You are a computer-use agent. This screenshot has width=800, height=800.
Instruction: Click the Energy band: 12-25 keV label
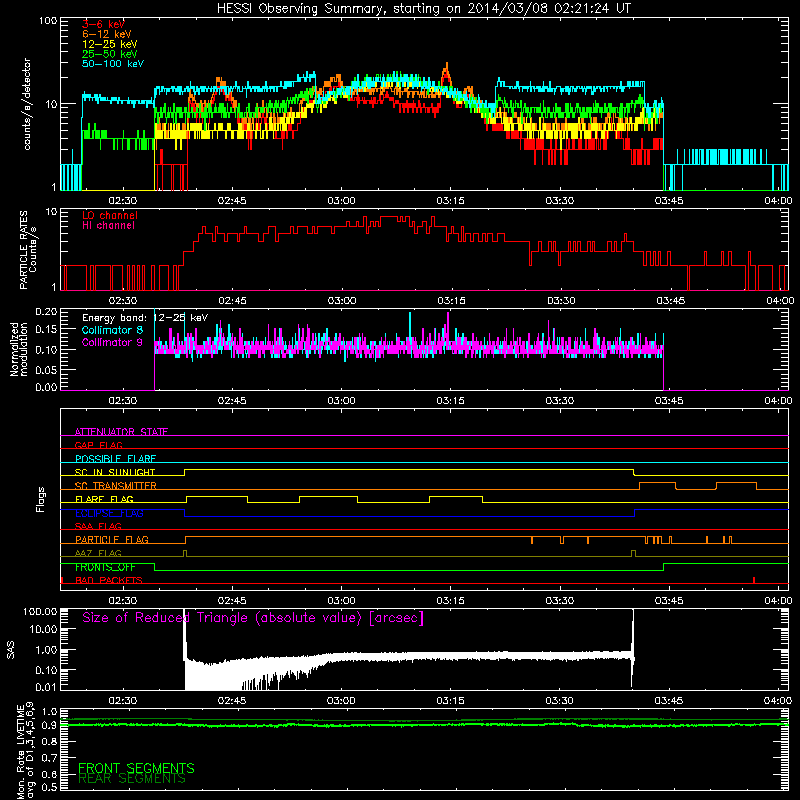coord(145,318)
